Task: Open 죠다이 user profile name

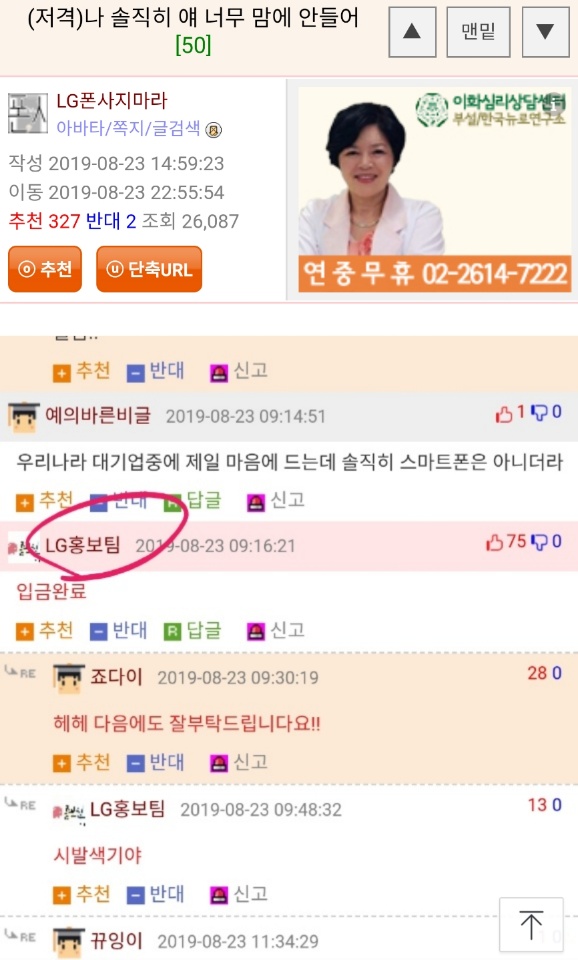Action: [x=116, y=677]
